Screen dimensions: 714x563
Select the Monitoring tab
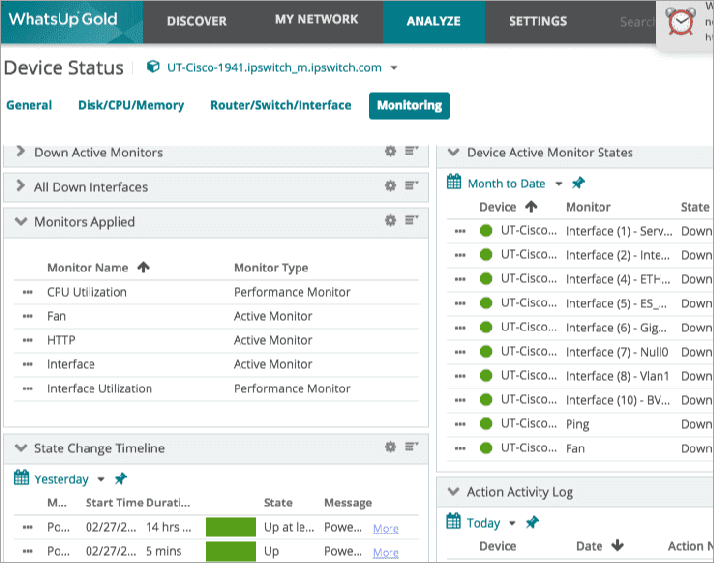pyautogui.click(x=409, y=106)
